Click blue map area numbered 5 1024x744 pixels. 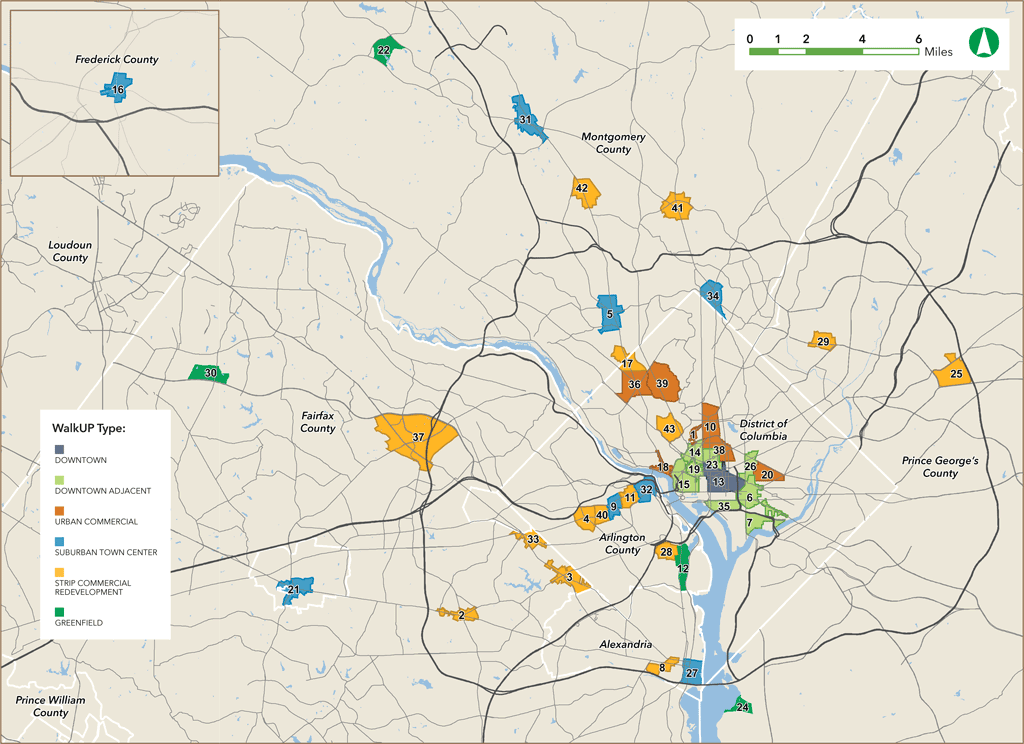pos(610,314)
